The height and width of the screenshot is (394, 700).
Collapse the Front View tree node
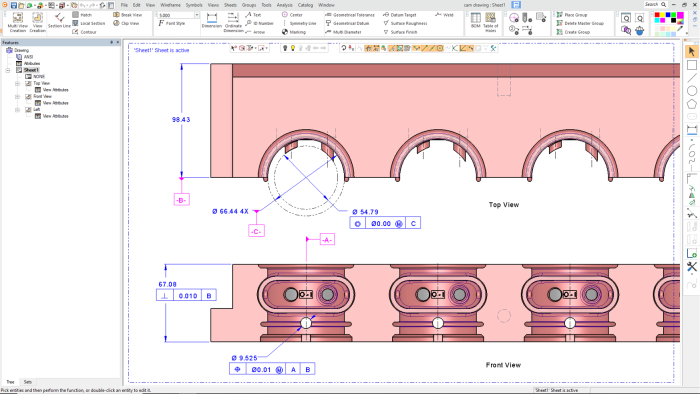pos(17,96)
